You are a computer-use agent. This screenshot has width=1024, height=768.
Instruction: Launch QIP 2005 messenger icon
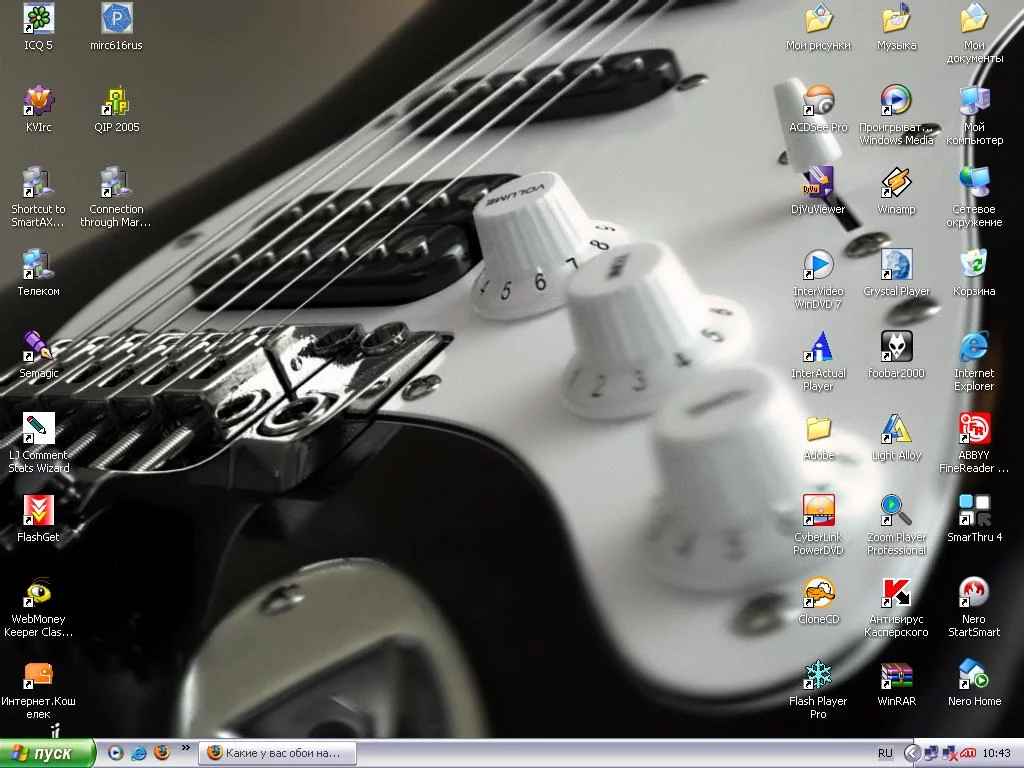tap(116, 101)
